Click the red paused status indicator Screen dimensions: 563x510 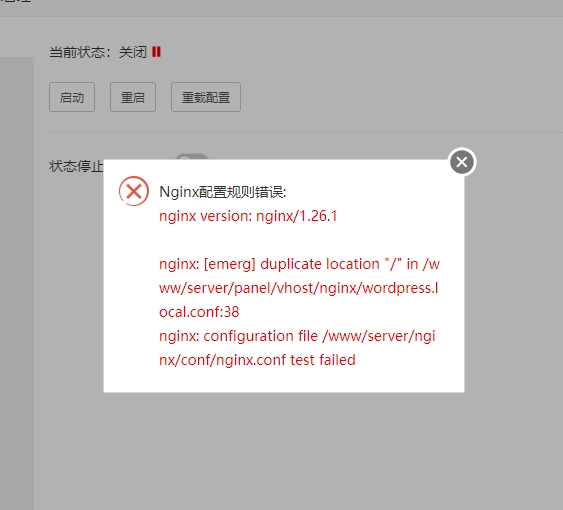click(156, 52)
